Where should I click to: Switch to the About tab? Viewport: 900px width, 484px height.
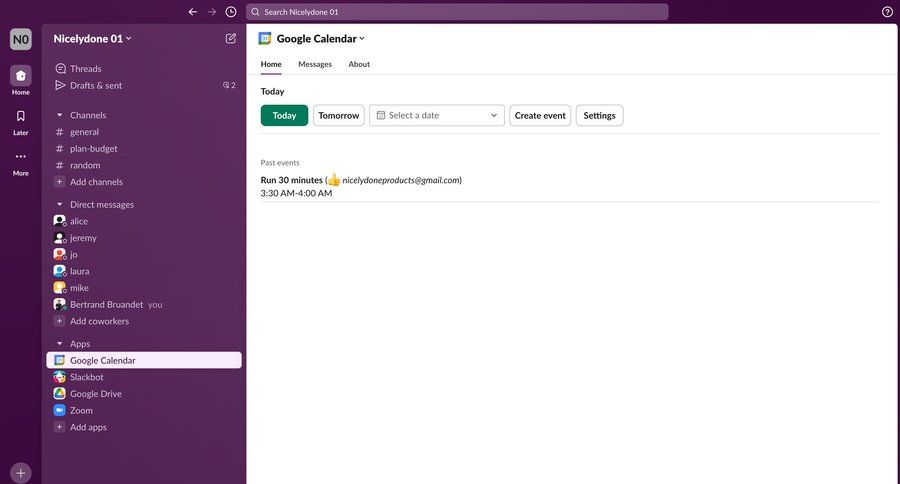point(359,64)
